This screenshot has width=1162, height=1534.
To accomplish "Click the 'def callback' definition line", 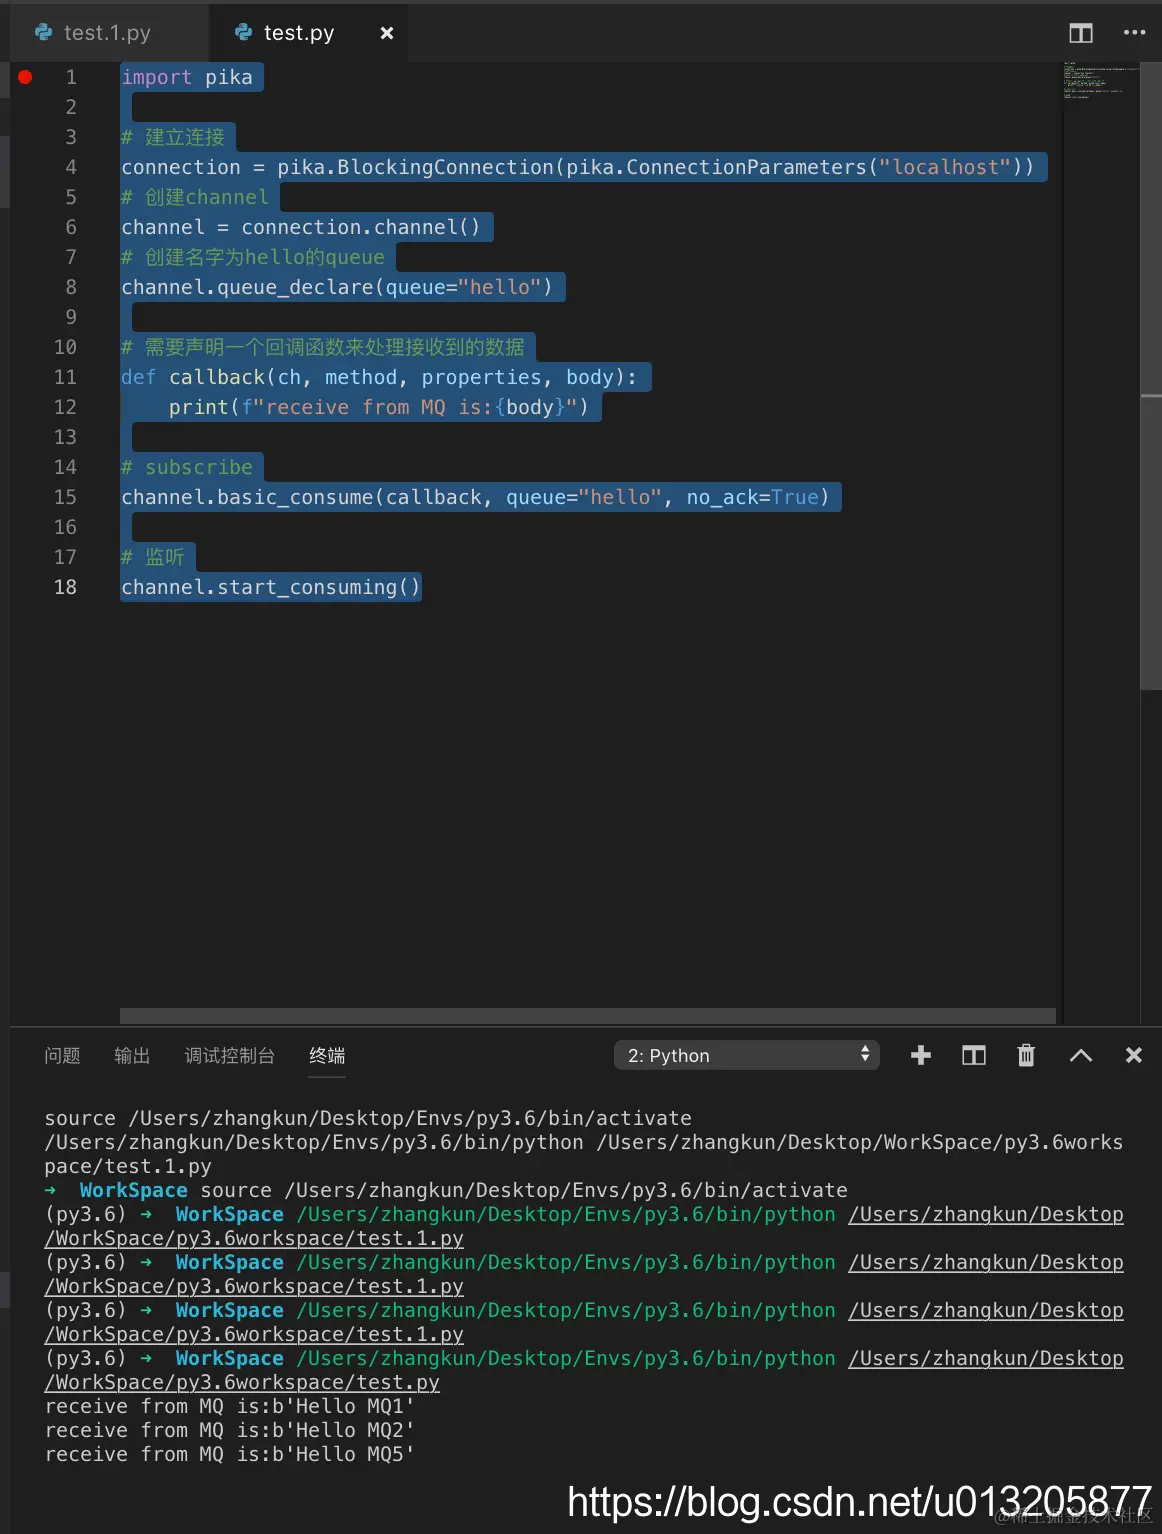I will coord(379,377).
